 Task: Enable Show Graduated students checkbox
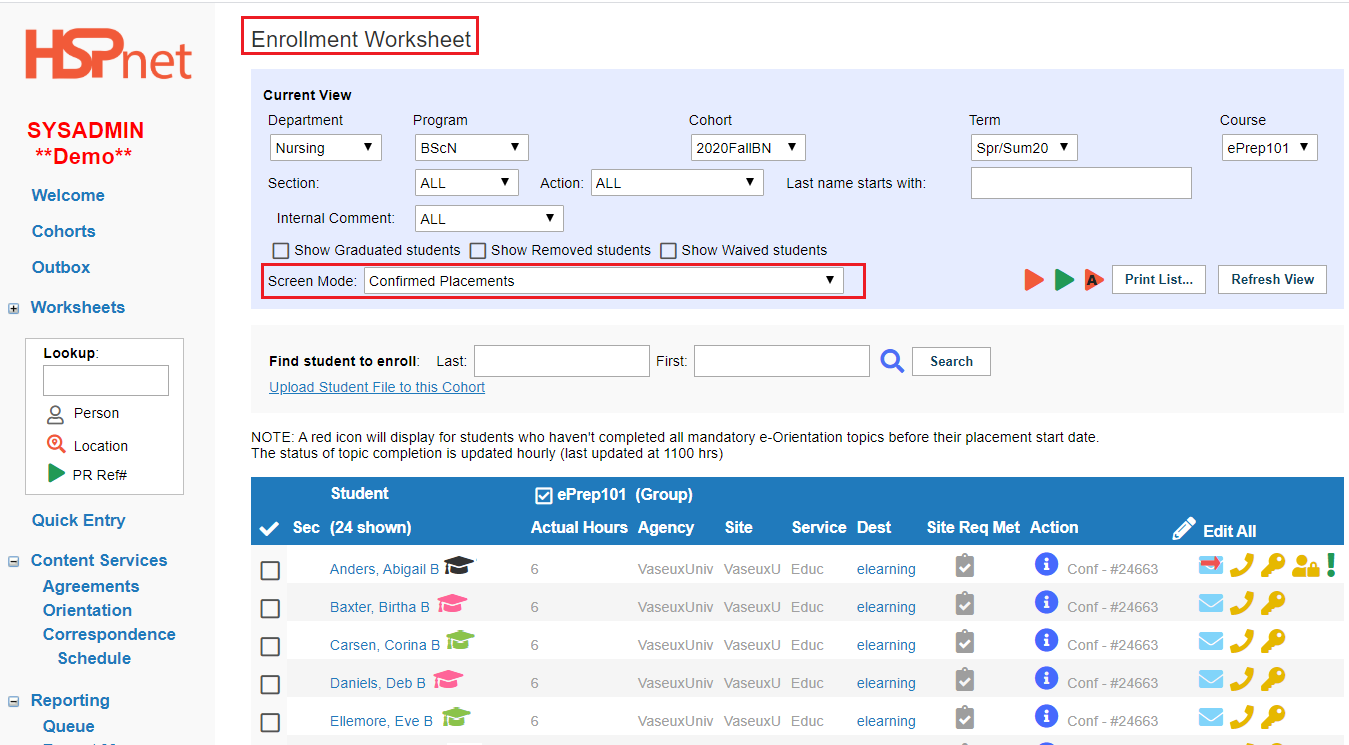[281, 250]
